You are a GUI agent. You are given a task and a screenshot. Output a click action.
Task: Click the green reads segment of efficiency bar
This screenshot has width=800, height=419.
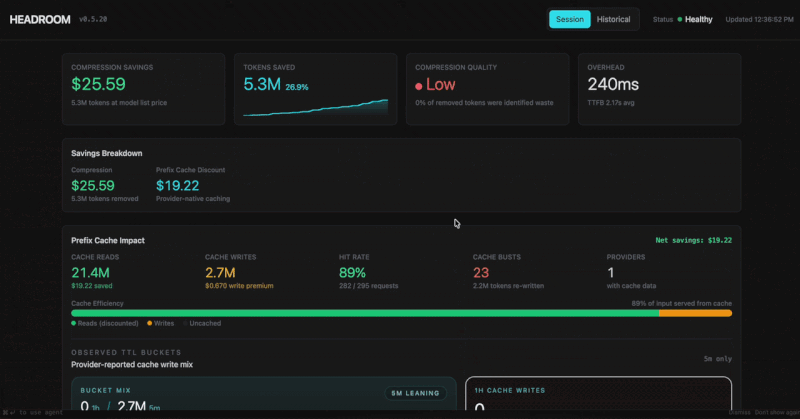(365, 313)
